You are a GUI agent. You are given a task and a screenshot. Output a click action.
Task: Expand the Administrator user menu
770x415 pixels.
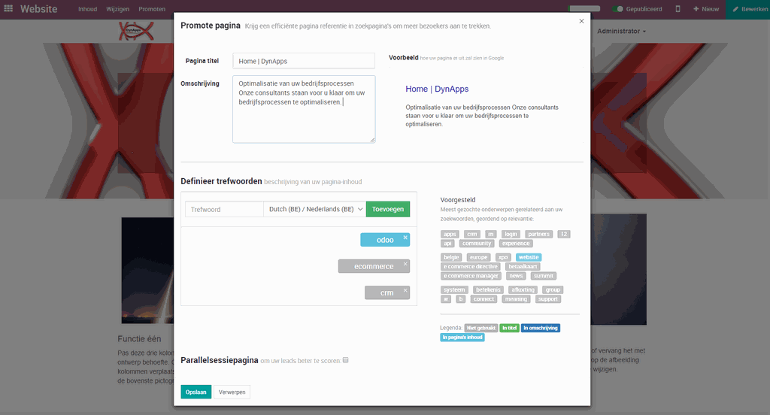click(621, 31)
